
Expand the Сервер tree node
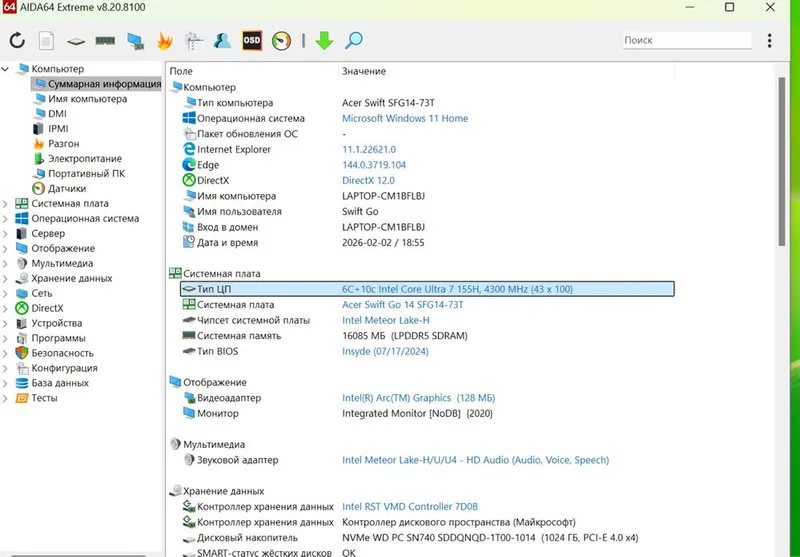coord(5,234)
